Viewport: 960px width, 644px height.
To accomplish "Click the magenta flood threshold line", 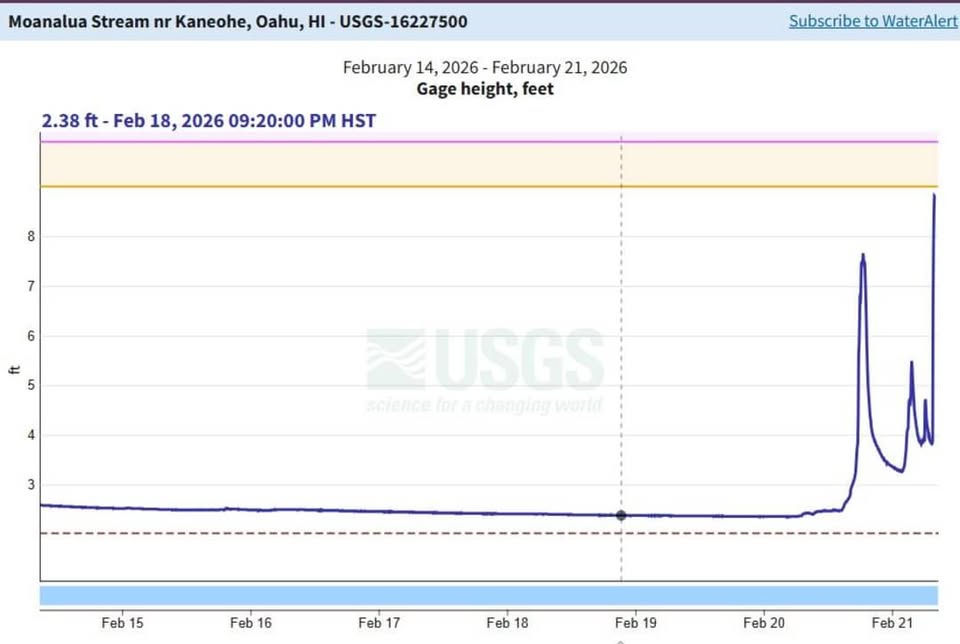I will [489, 142].
